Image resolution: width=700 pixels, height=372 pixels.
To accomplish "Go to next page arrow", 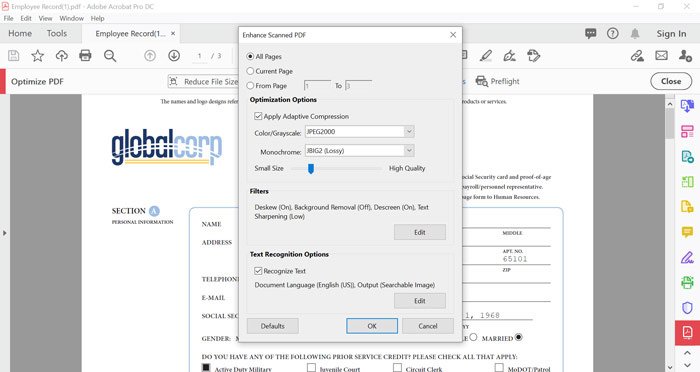I will click(x=174, y=56).
